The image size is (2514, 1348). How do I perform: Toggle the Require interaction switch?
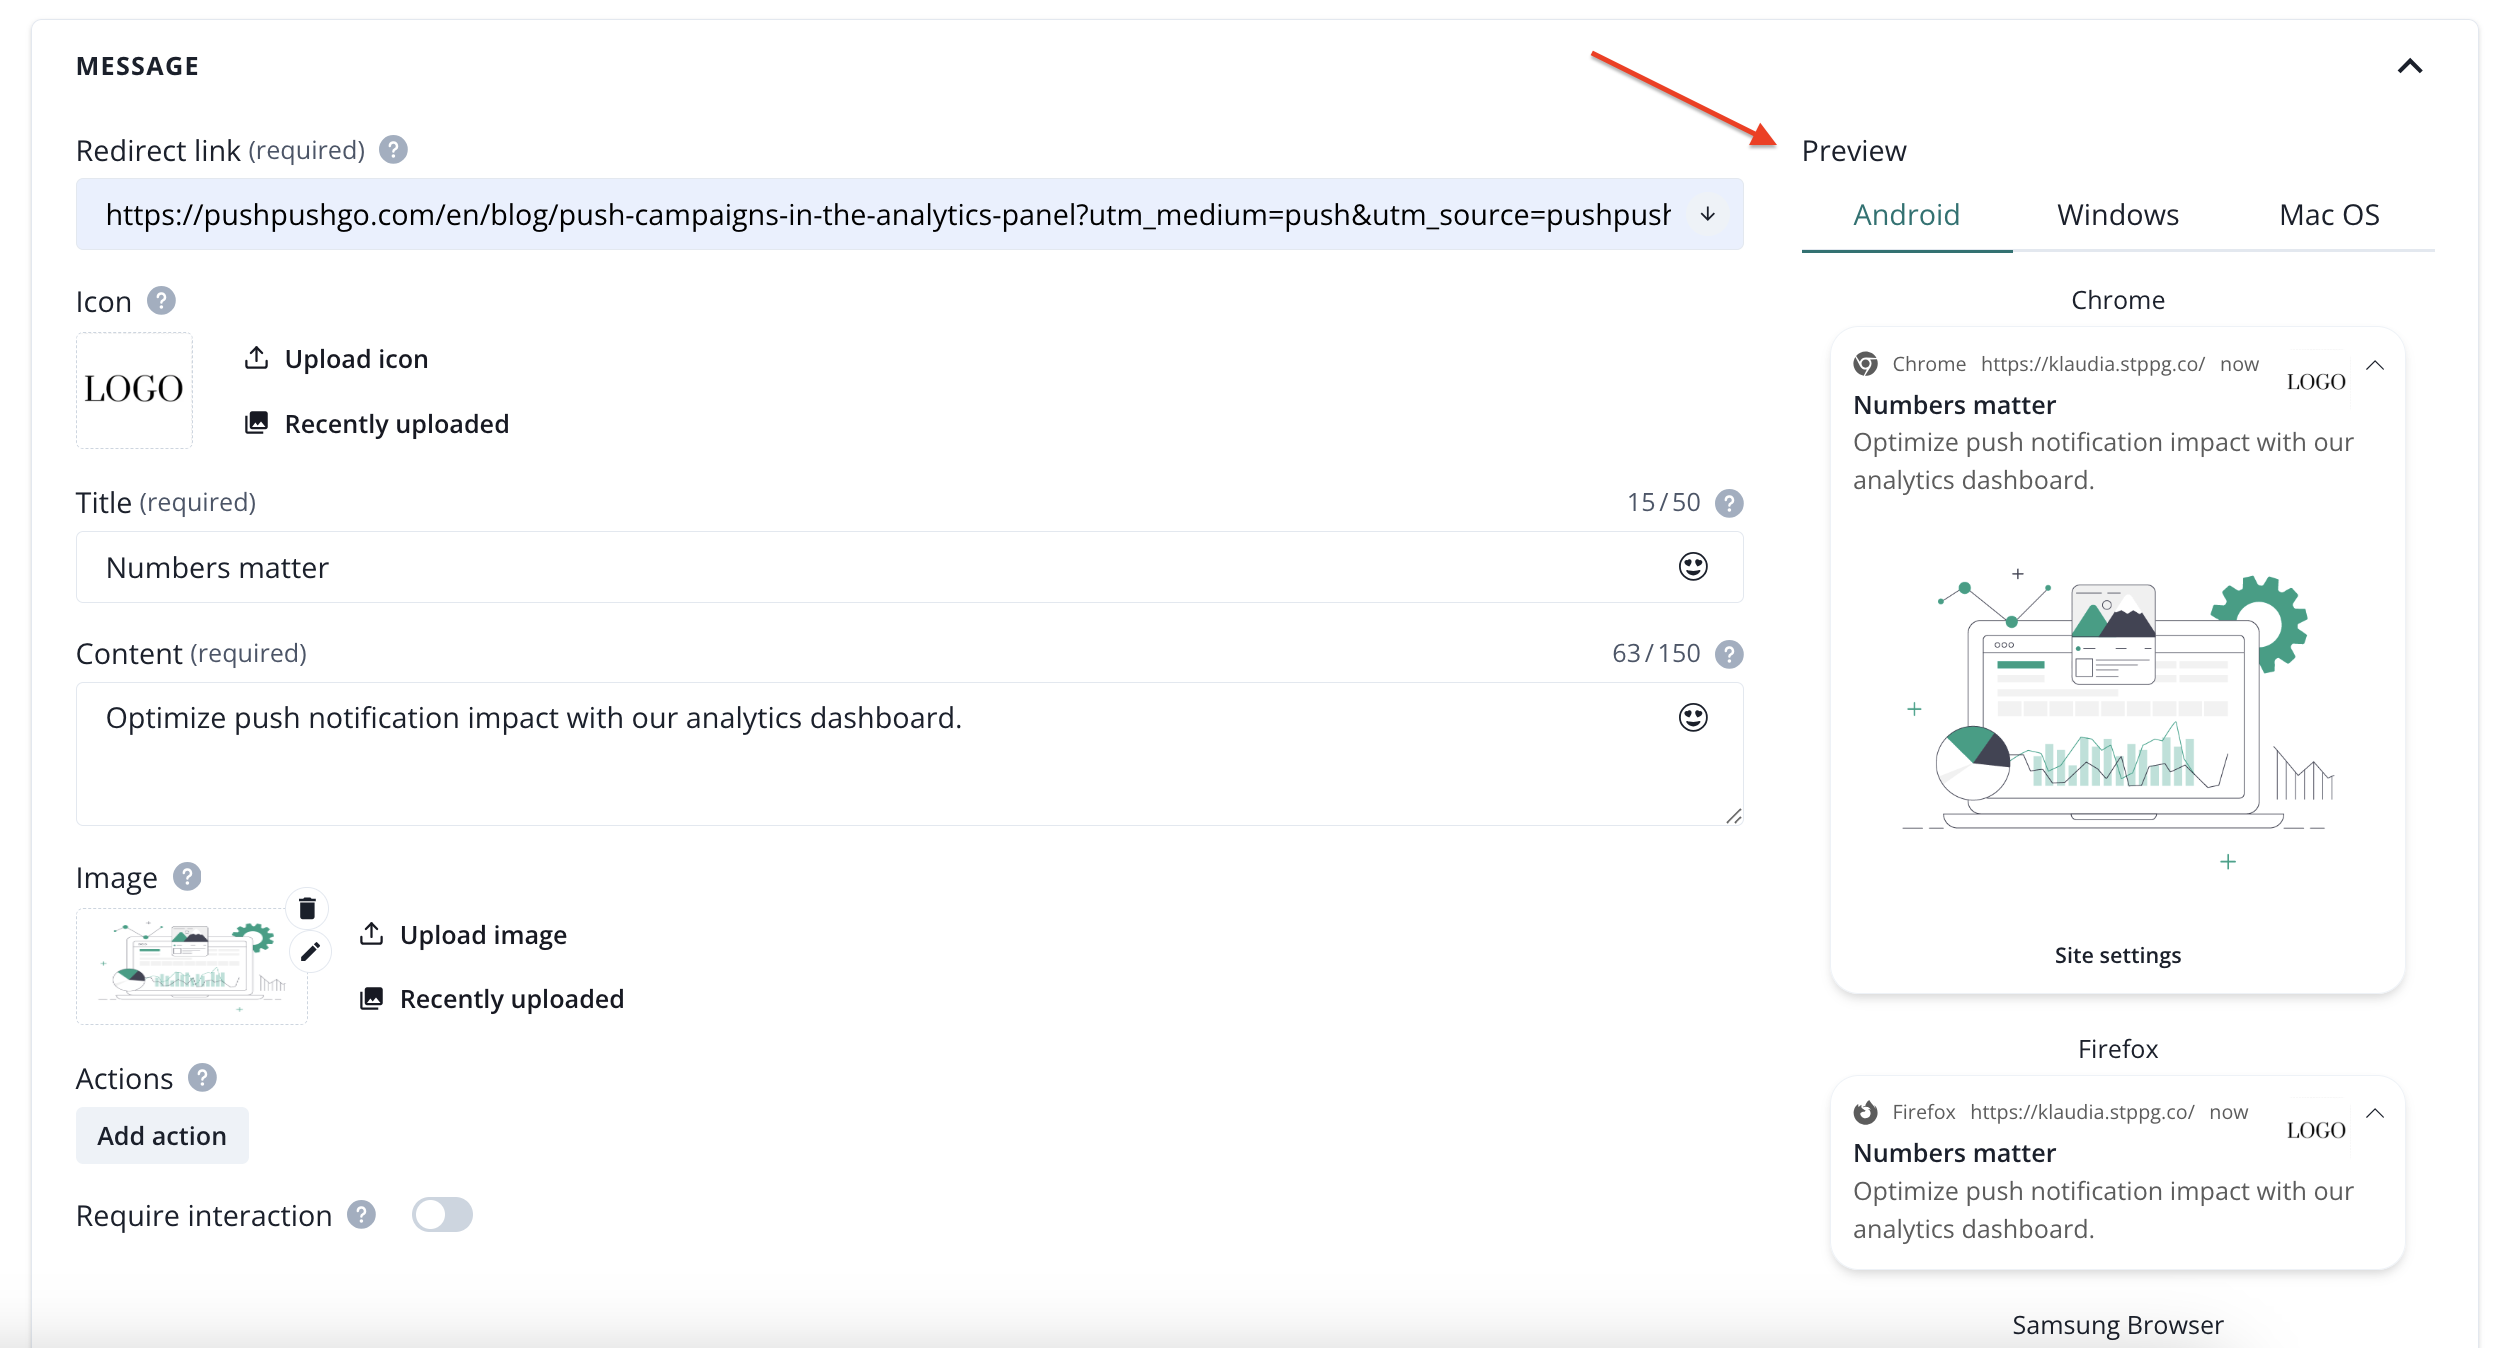[442, 1215]
